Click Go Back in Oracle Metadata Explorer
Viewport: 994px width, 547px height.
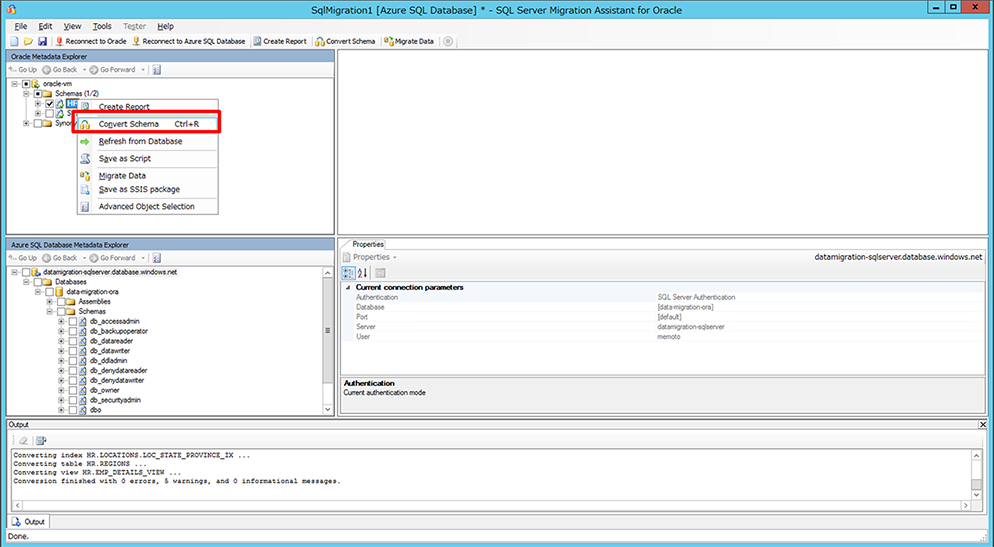pos(60,70)
